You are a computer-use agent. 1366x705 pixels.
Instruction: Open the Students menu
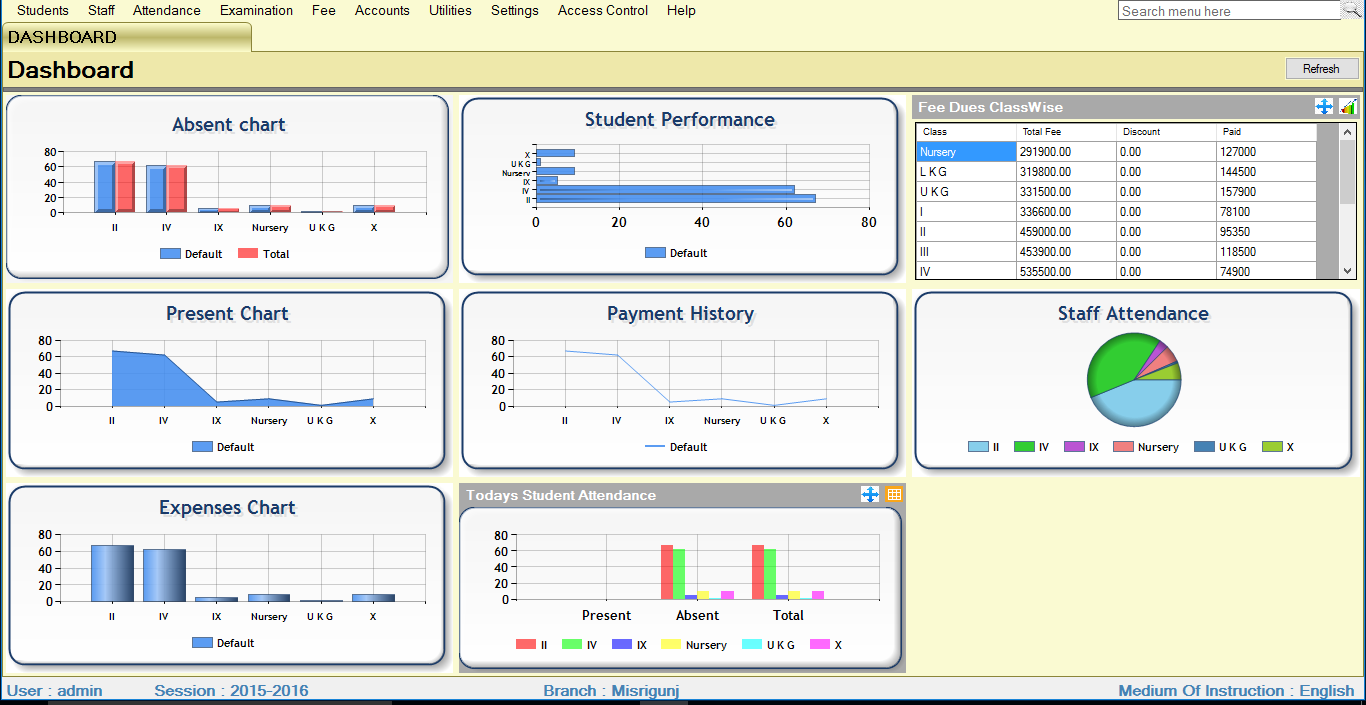43,11
